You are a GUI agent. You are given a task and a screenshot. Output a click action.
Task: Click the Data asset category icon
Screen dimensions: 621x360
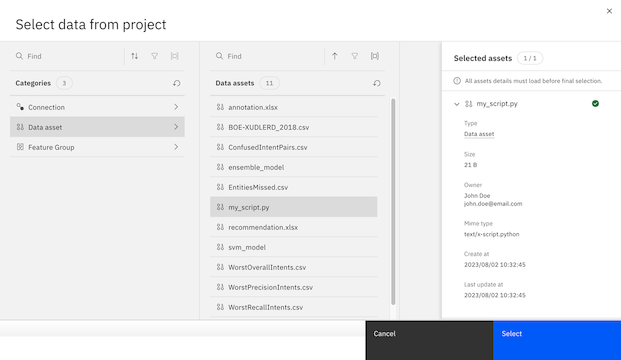tap(20, 127)
